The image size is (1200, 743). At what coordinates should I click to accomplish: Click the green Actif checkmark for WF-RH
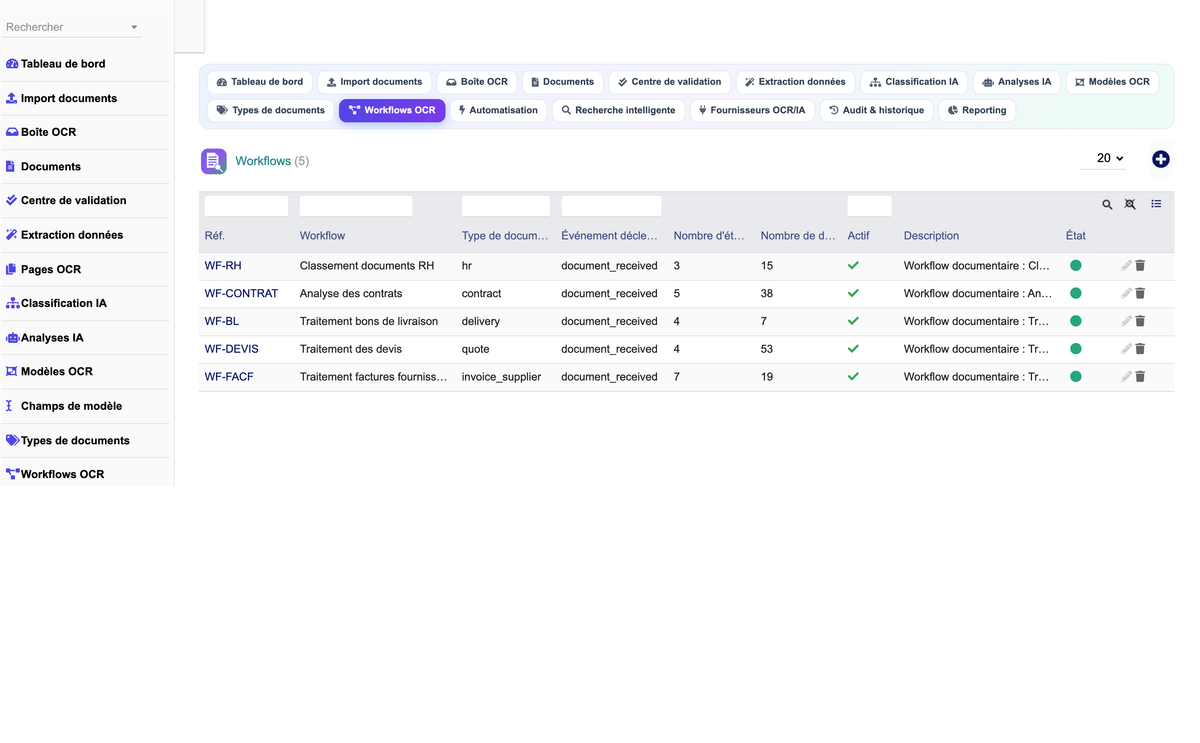(x=853, y=266)
